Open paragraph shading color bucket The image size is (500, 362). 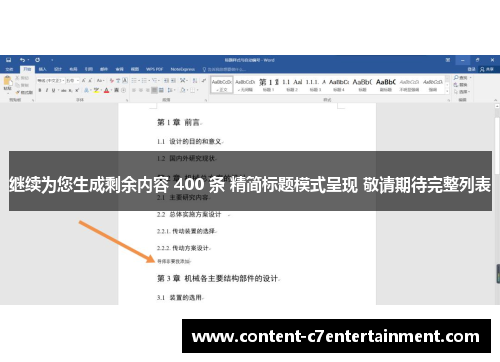(183, 90)
